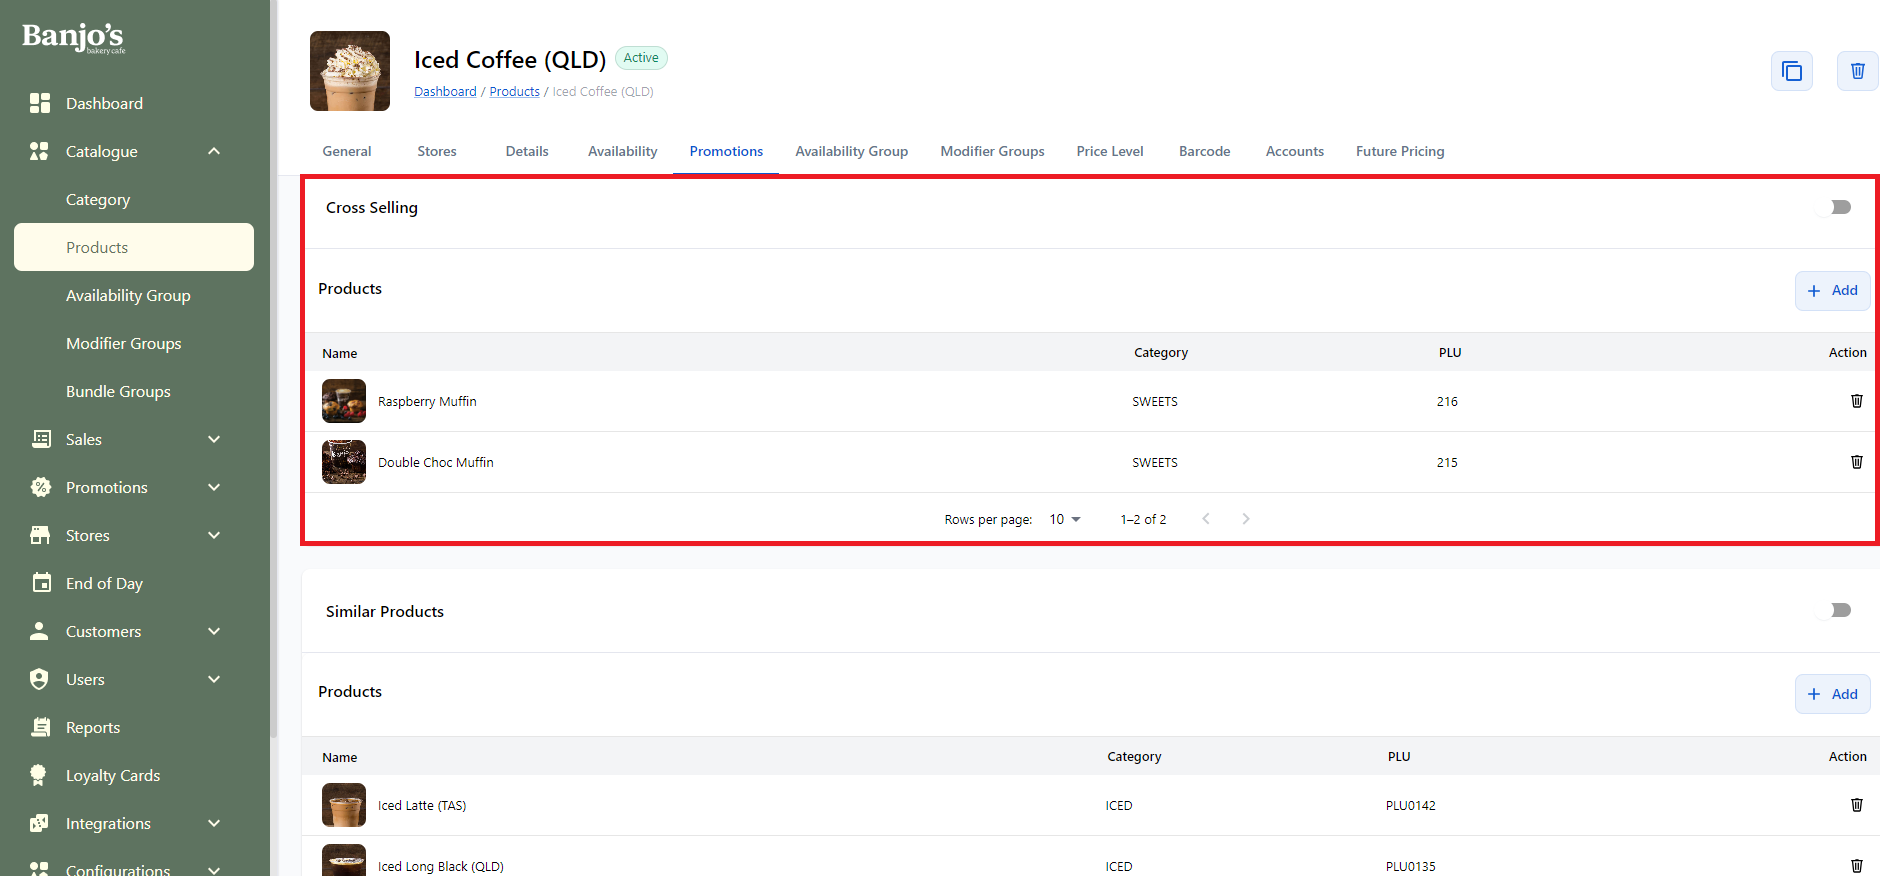This screenshot has height=876, width=1880.
Task: Click the delete product trash icon
Action: [x=1857, y=71]
